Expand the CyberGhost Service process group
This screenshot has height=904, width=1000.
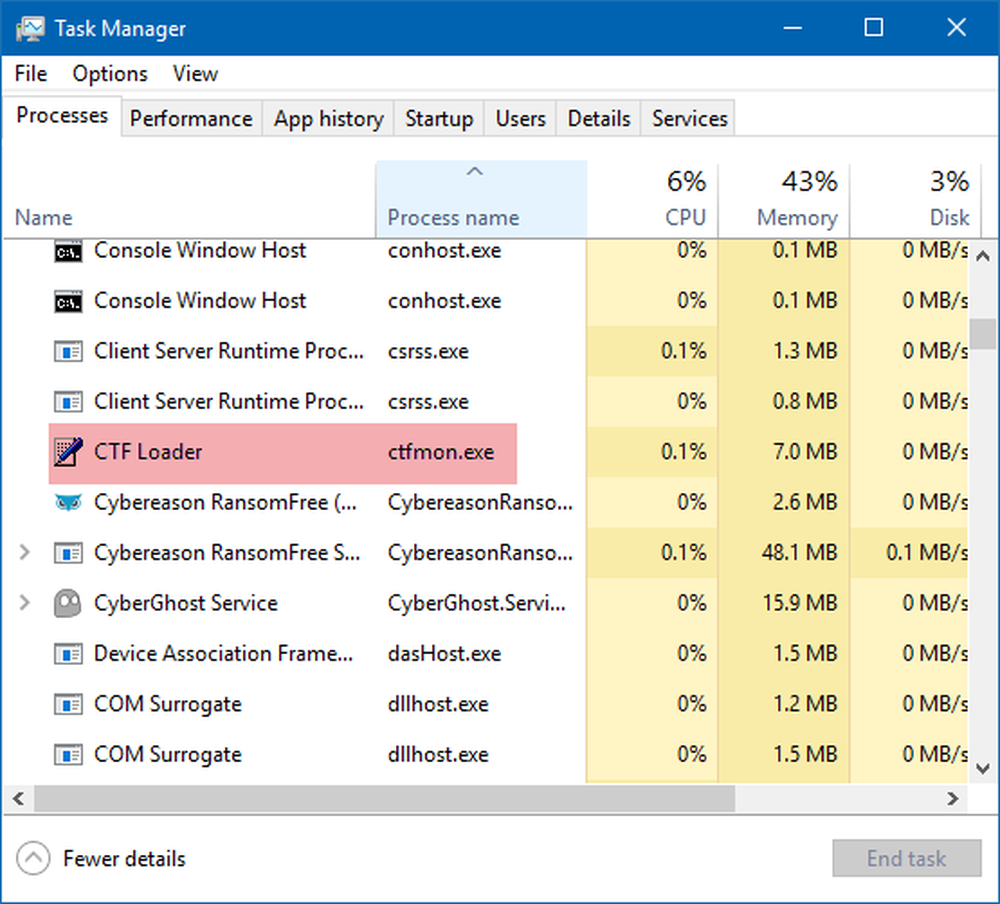25,603
